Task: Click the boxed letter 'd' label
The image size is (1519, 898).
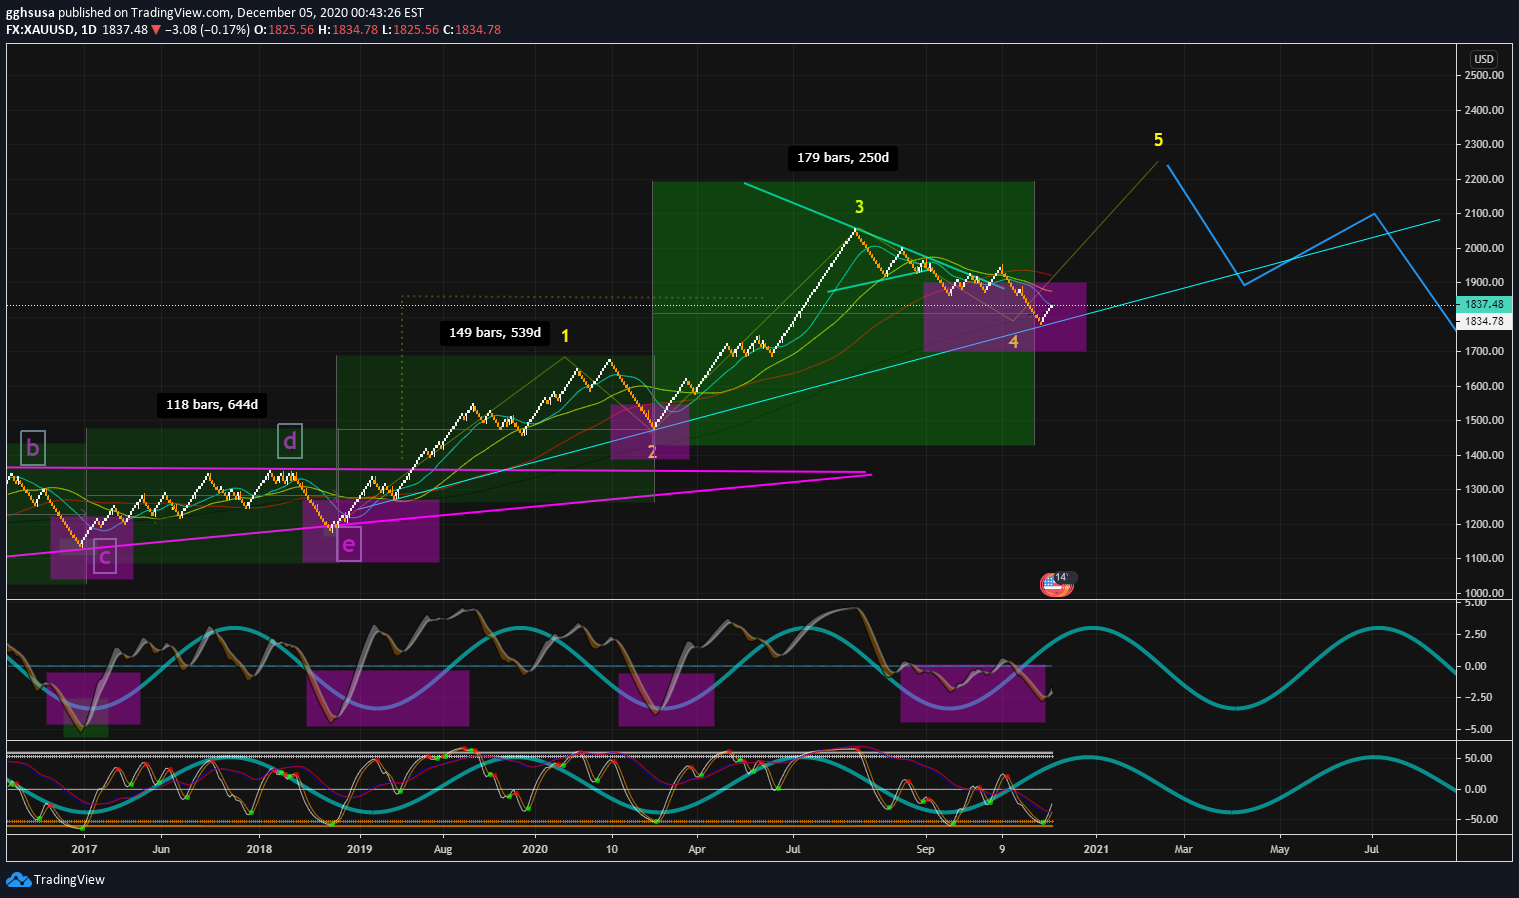Action: pyautogui.click(x=290, y=441)
